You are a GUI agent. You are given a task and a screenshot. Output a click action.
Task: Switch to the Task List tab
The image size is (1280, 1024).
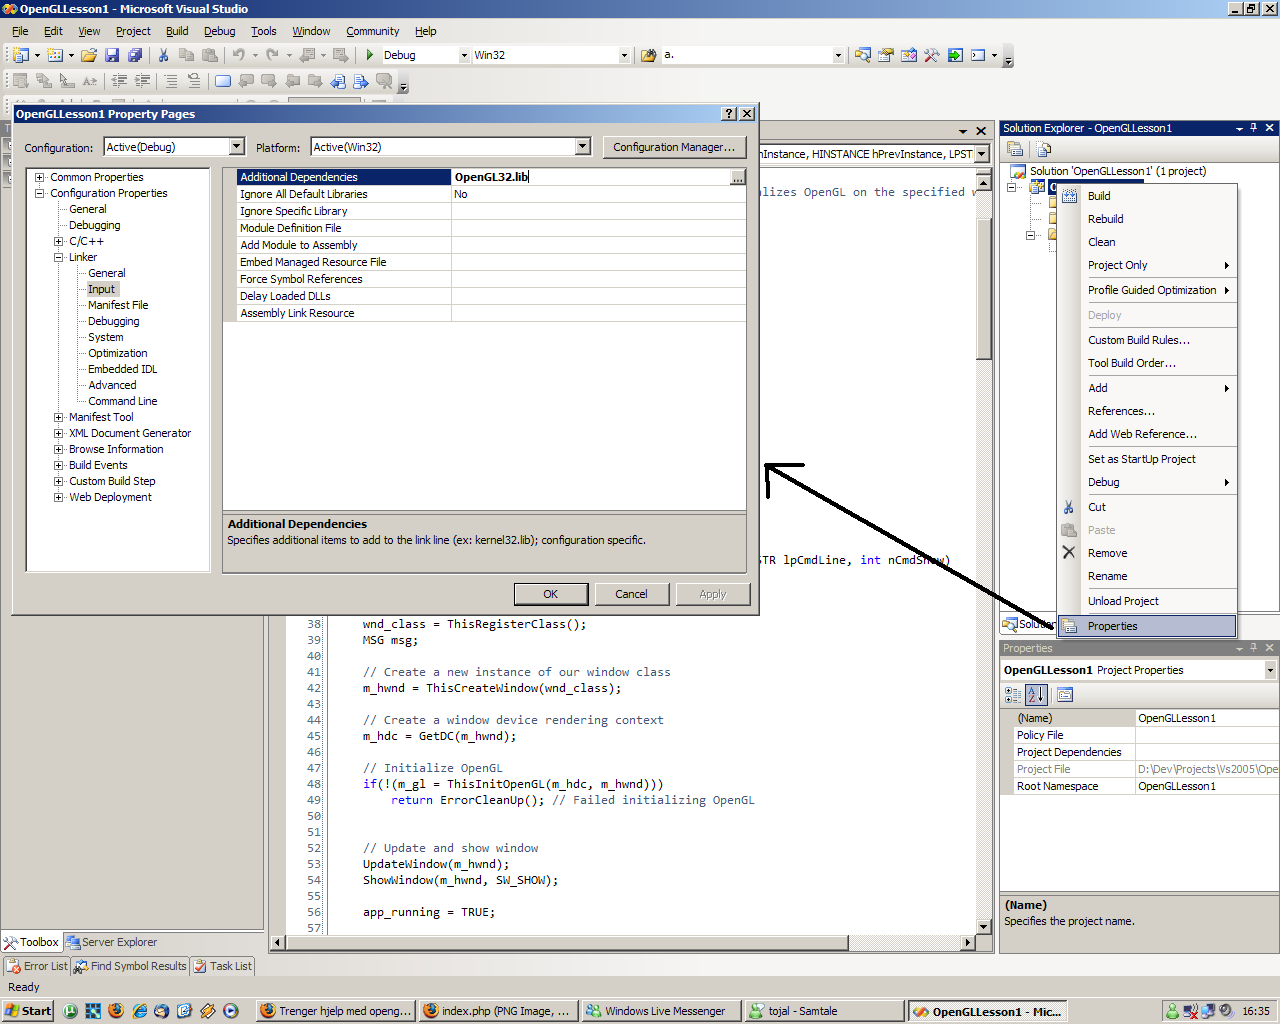point(223,966)
